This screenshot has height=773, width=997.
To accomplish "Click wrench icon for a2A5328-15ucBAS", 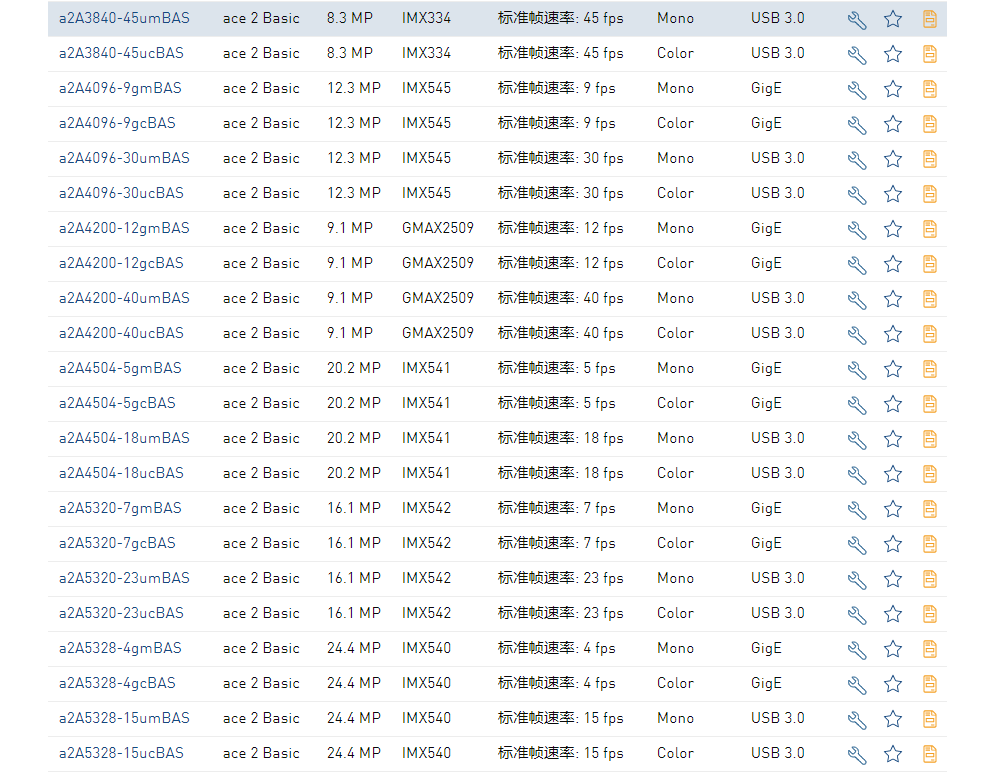I will tap(856, 754).
